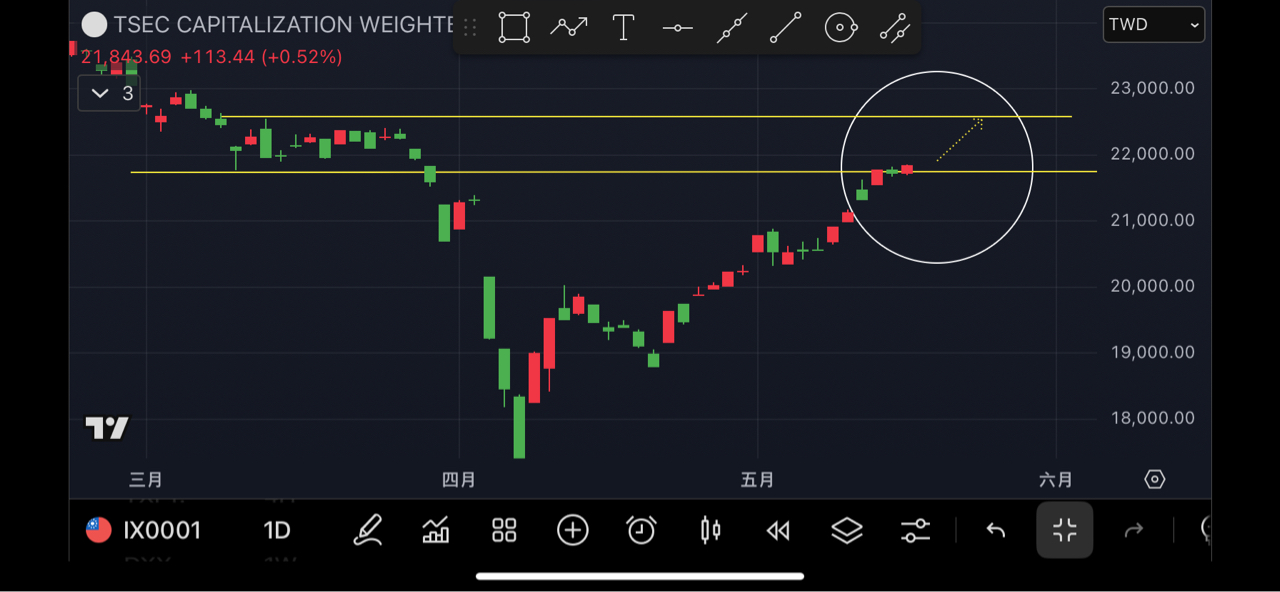
Task: Tap the +113.44 (+0.52%) change value
Action: (261, 57)
